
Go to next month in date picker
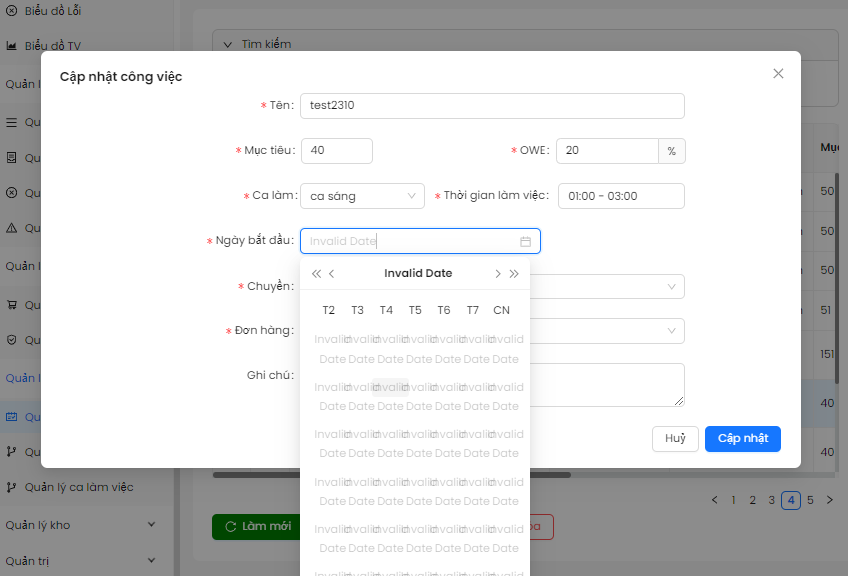498,274
